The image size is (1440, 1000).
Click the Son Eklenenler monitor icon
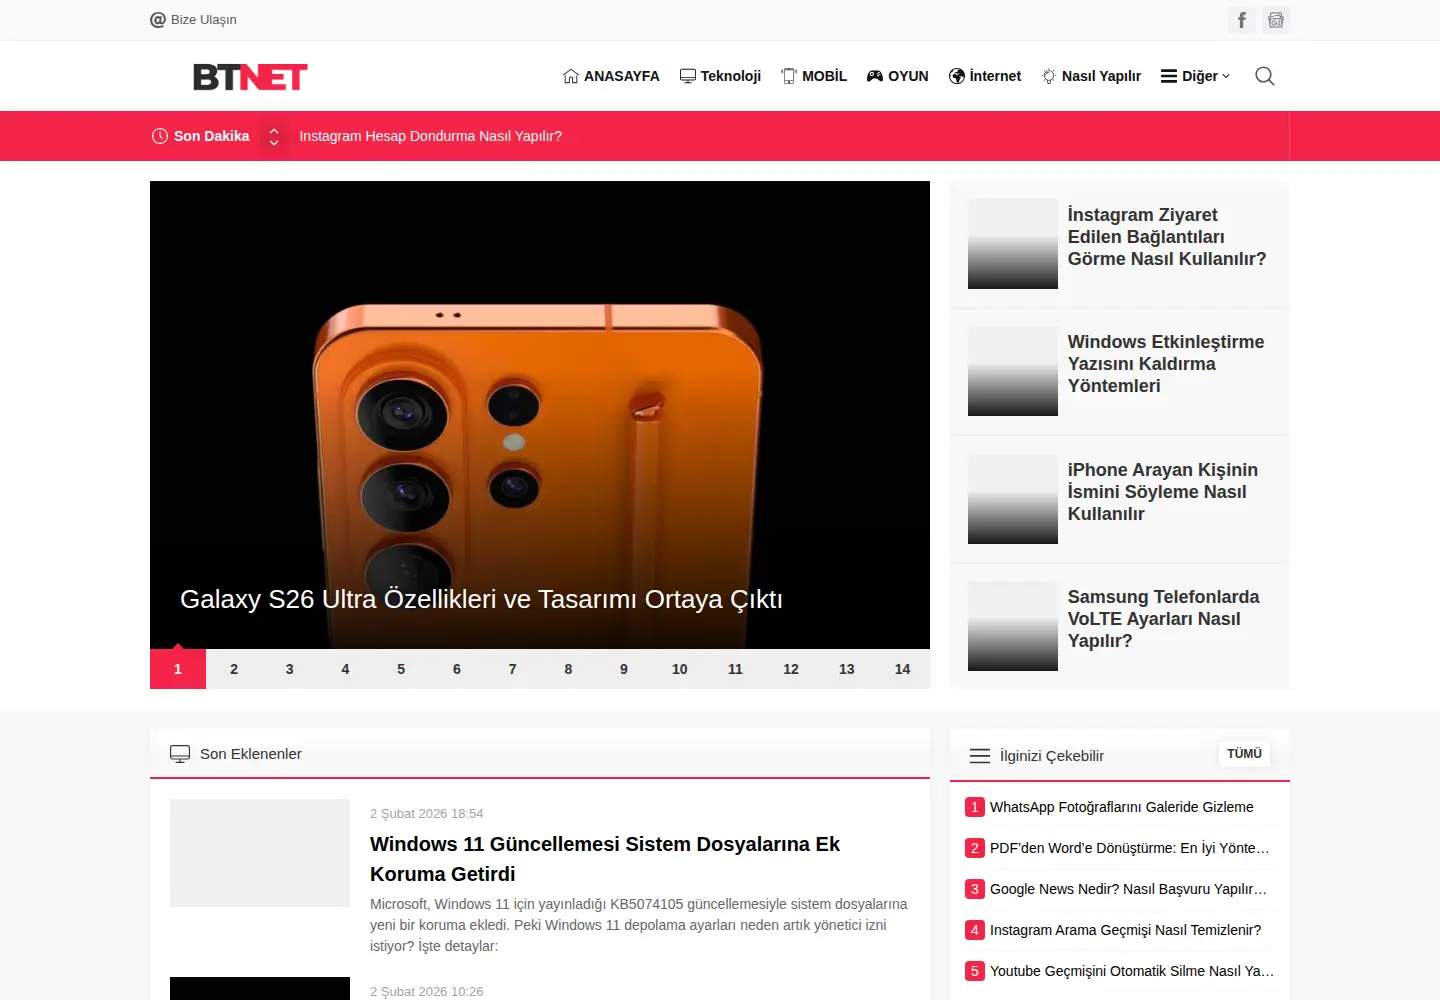pos(180,754)
